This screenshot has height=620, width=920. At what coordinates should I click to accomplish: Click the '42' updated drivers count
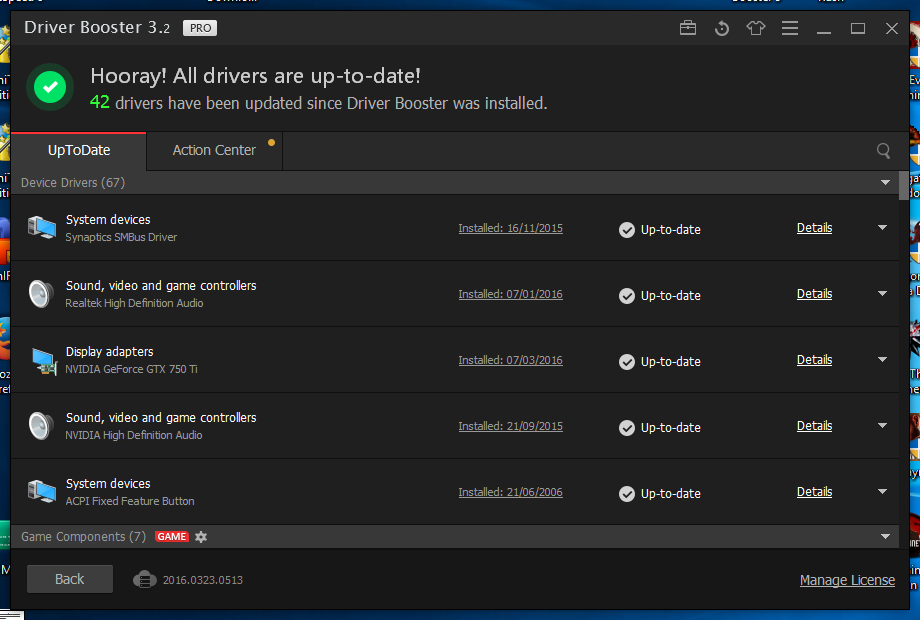pos(100,102)
